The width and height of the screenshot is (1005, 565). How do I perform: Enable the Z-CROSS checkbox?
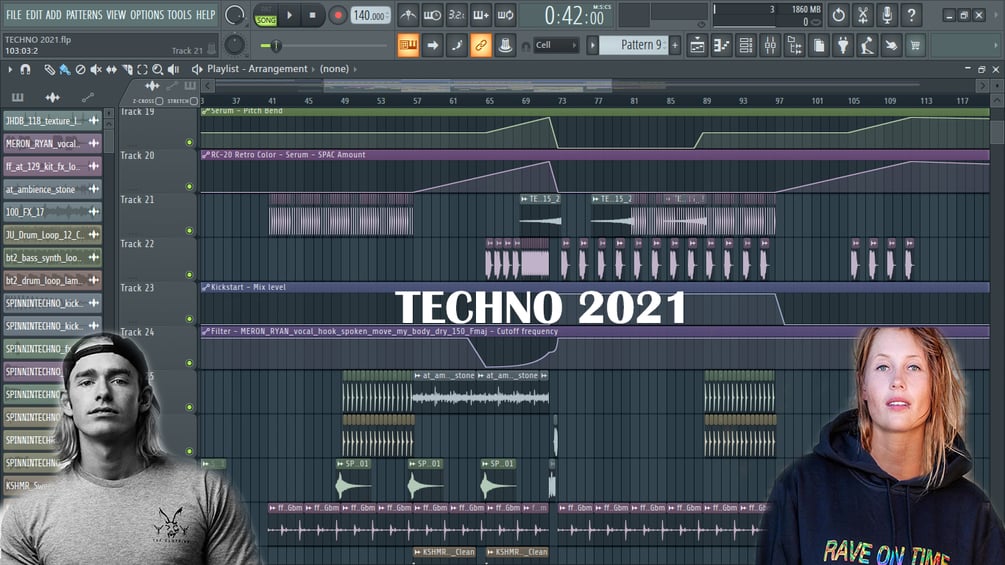point(159,101)
